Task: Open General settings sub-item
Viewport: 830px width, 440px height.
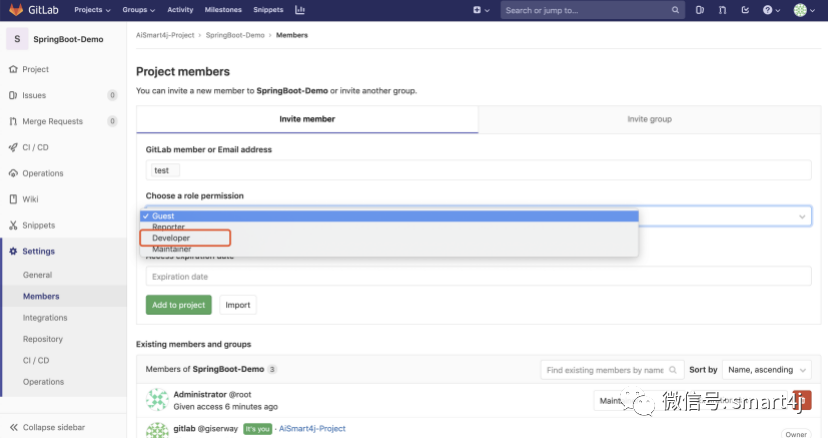Action: pos(37,275)
